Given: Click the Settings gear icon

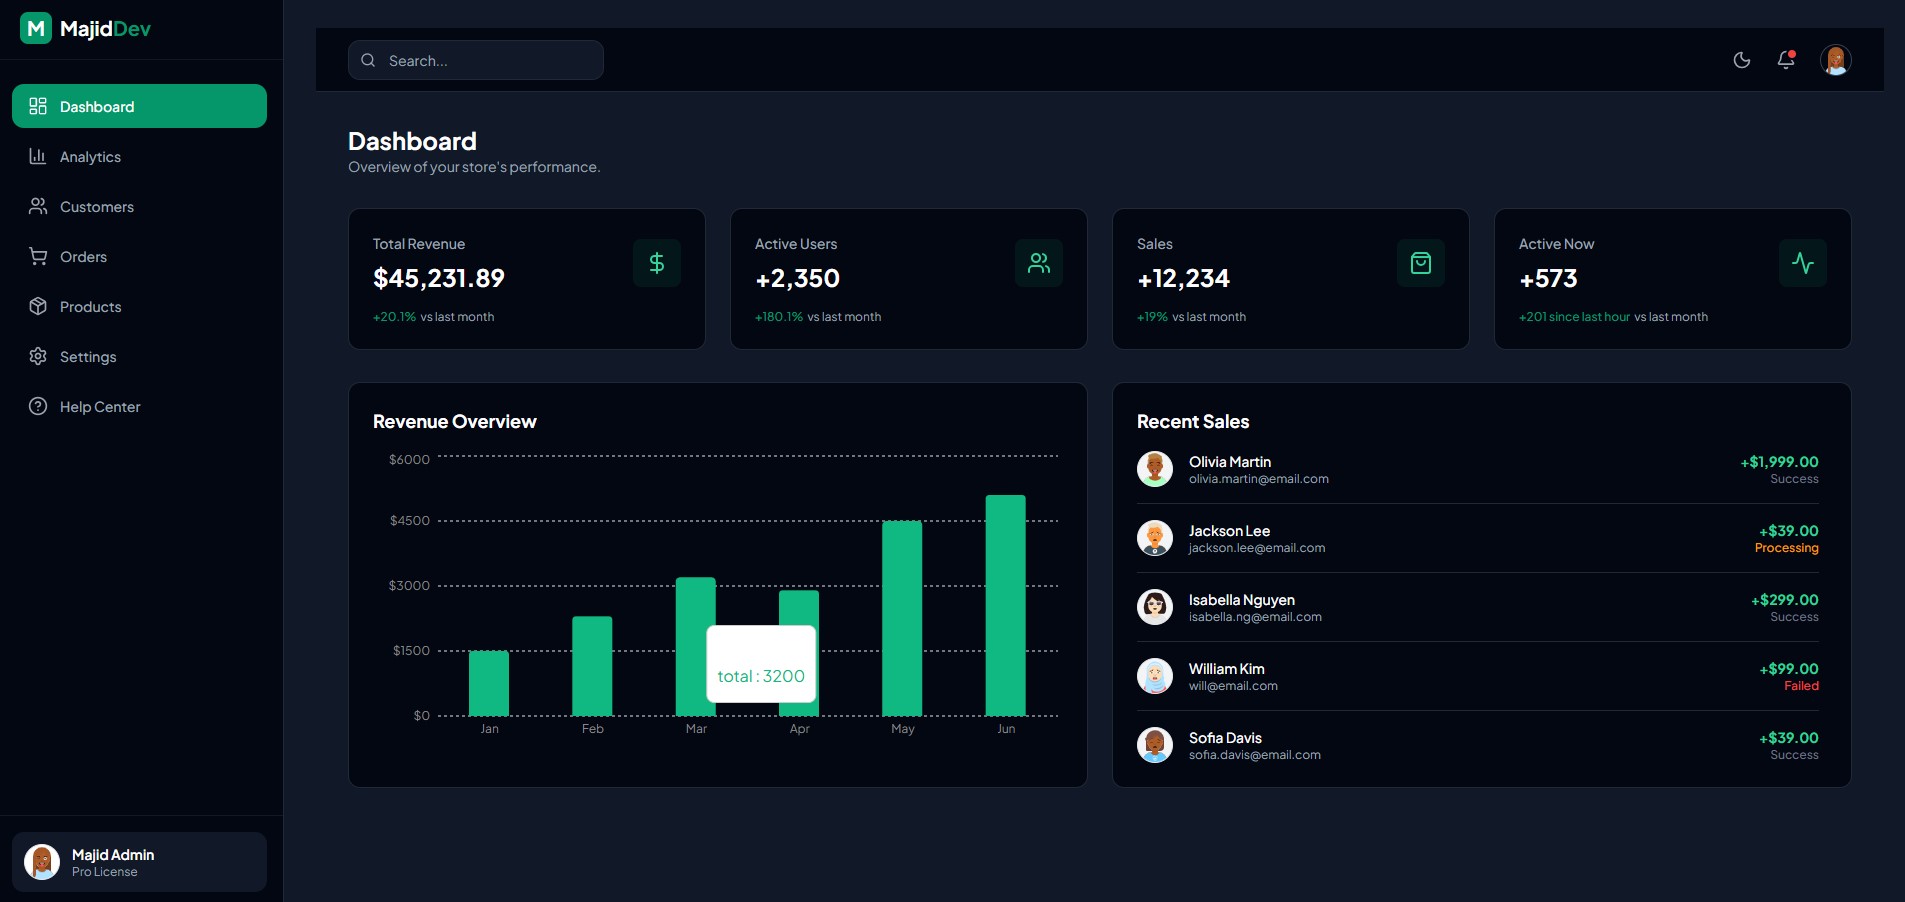Looking at the screenshot, I should tap(37, 357).
